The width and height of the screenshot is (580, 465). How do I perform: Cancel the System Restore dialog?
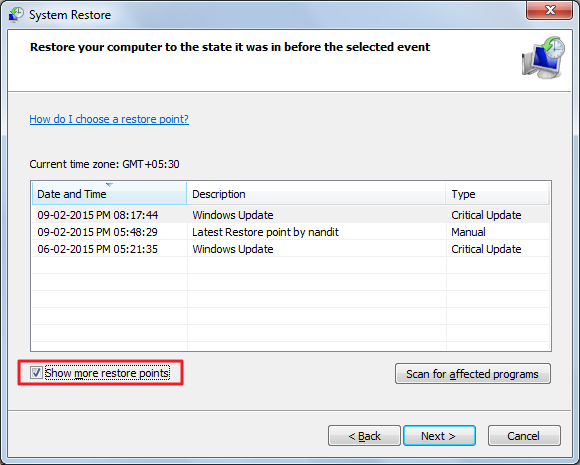pos(524,436)
